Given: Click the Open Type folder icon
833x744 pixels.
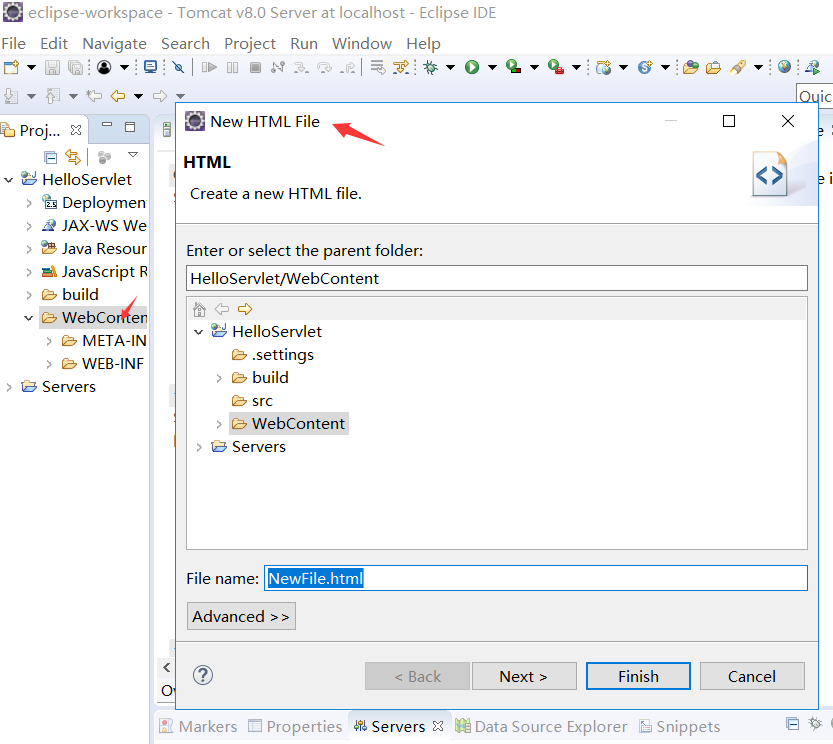Looking at the screenshot, I should tap(691, 67).
